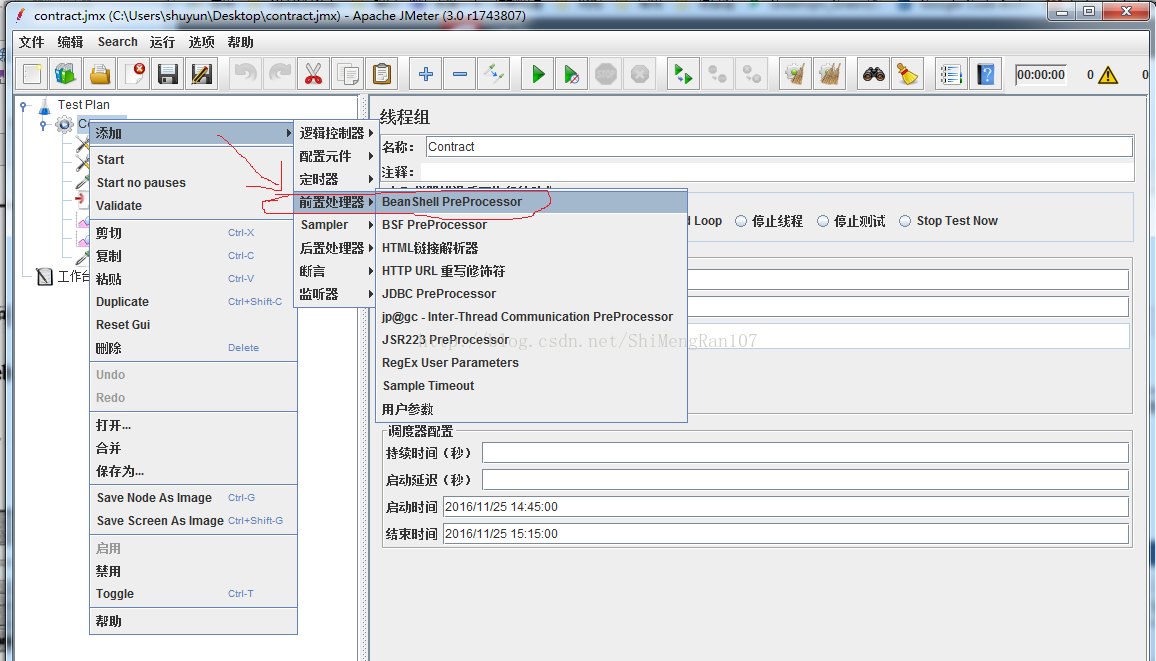Select the Stop Test Now radio button
Screen dimensions: 1156x661
point(905,221)
